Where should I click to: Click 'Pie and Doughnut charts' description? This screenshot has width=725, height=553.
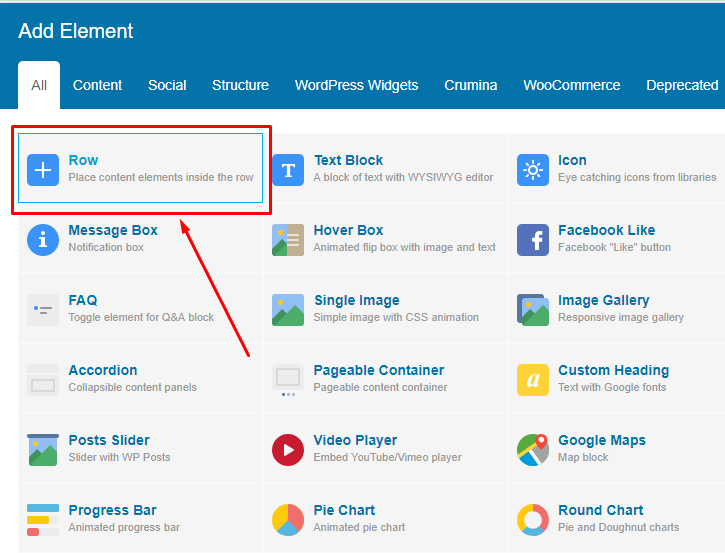tap(618, 527)
